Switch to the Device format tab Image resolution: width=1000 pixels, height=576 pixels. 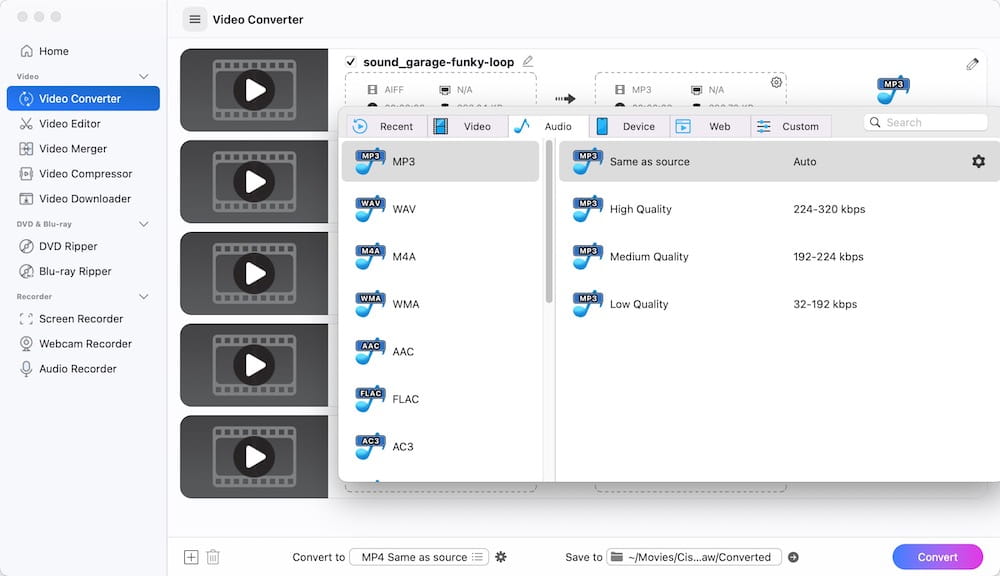point(629,126)
